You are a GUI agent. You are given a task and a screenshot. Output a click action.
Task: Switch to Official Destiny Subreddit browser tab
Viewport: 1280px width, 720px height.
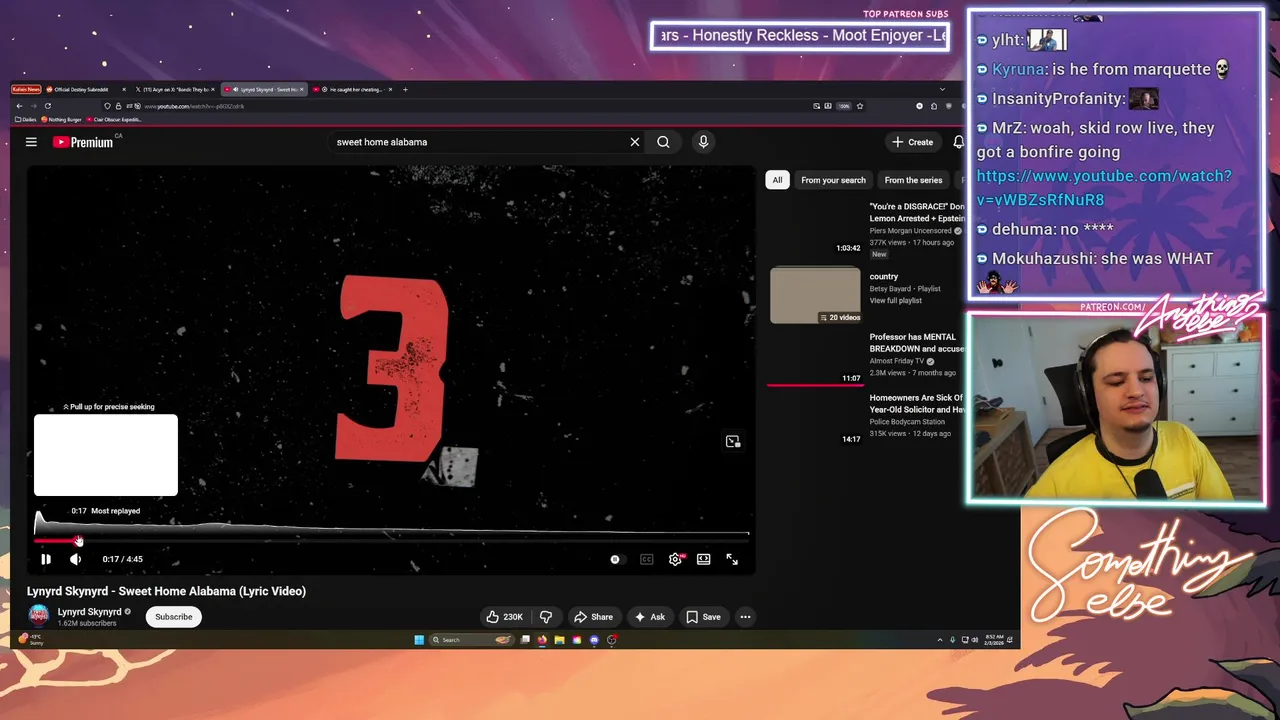[85, 89]
